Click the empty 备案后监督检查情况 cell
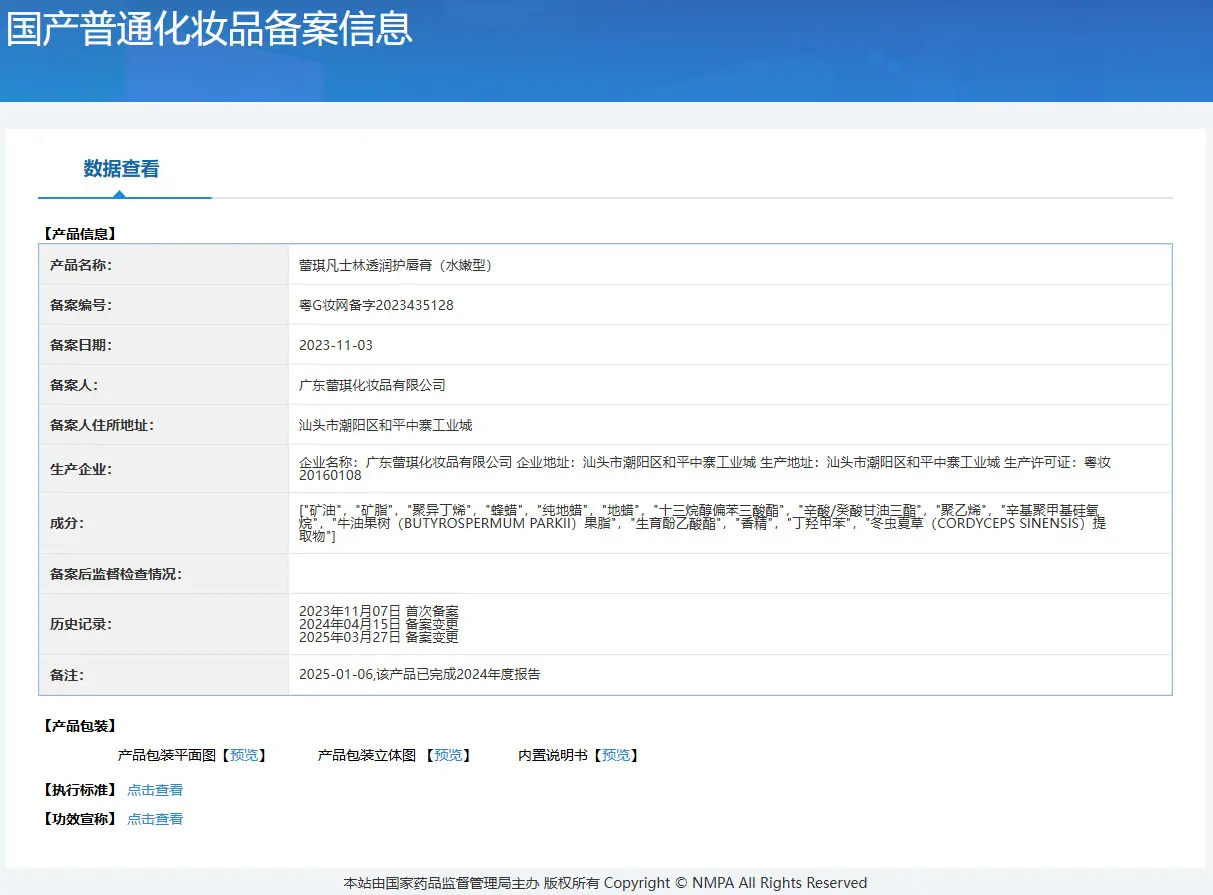 click(730, 574)
